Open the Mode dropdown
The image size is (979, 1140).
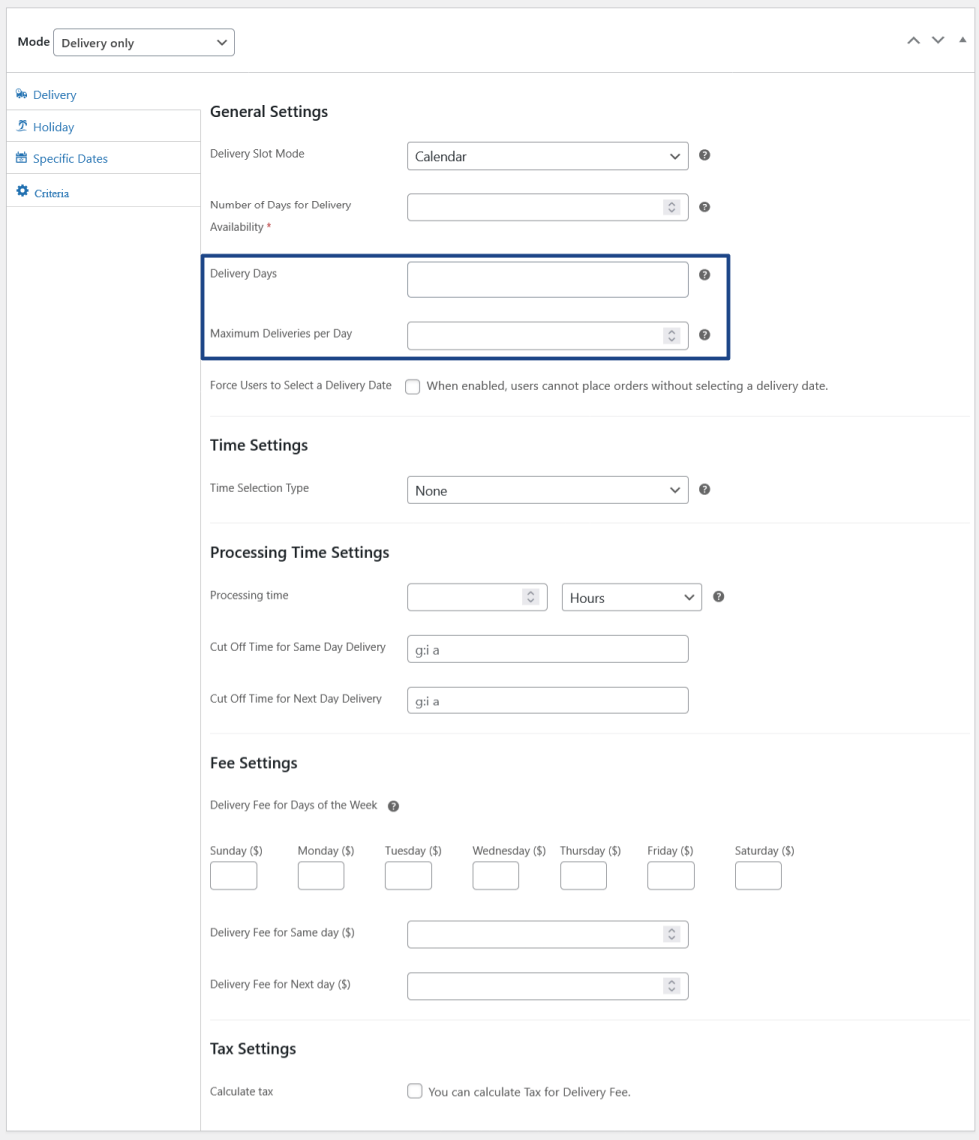click(144, 43)
